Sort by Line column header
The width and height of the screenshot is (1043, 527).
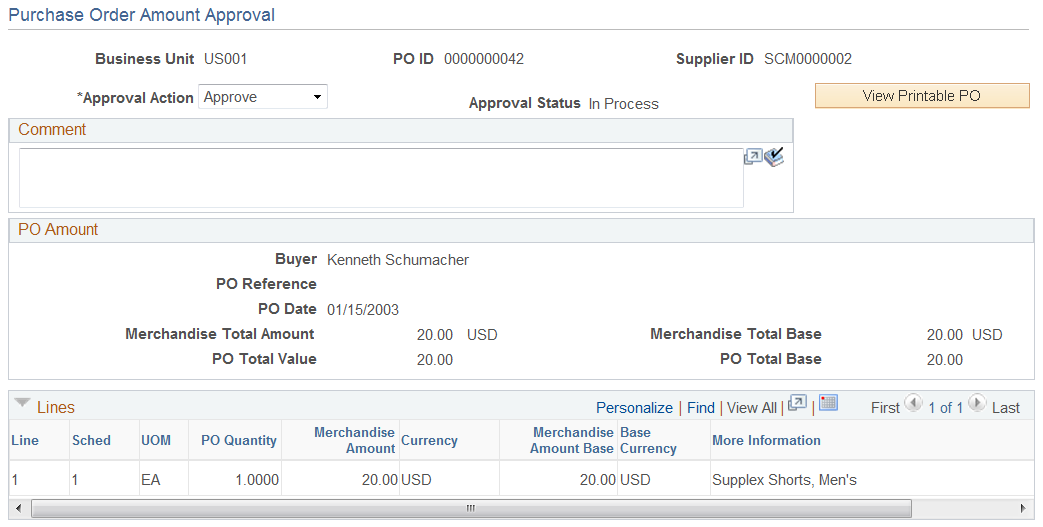tap(25, 440)
